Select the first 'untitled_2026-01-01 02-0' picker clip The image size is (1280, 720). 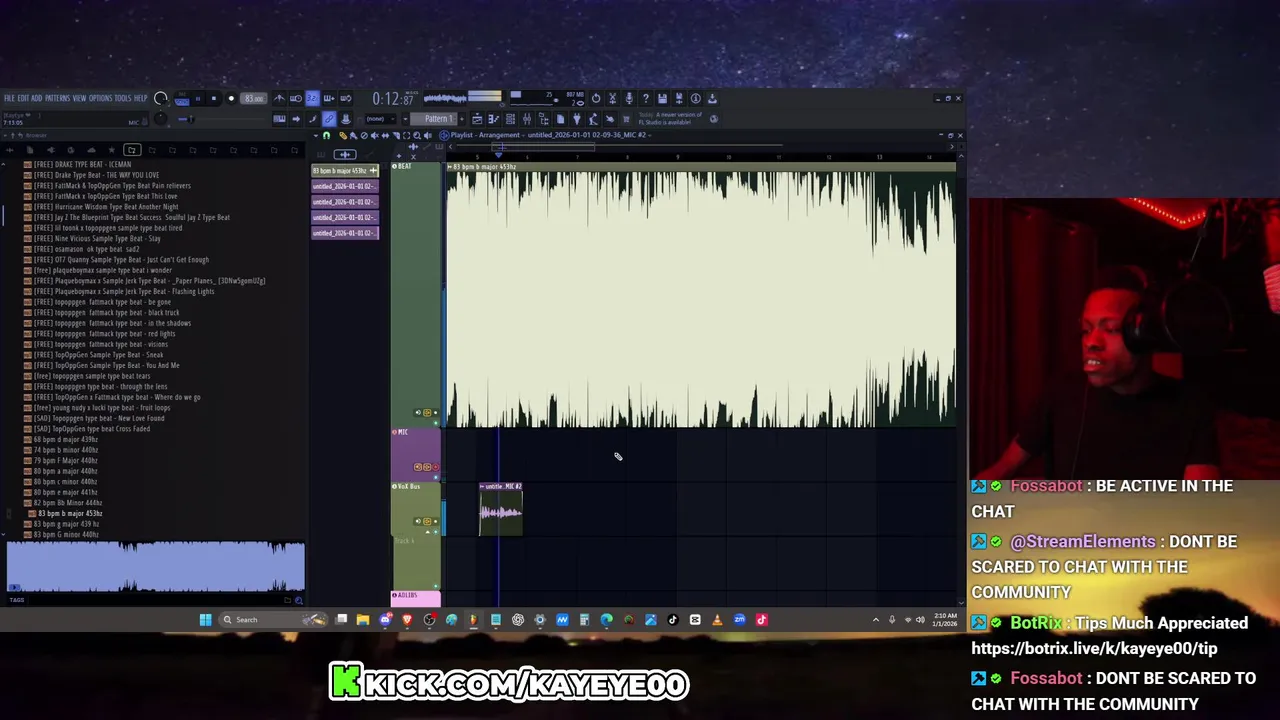[345, 186]
